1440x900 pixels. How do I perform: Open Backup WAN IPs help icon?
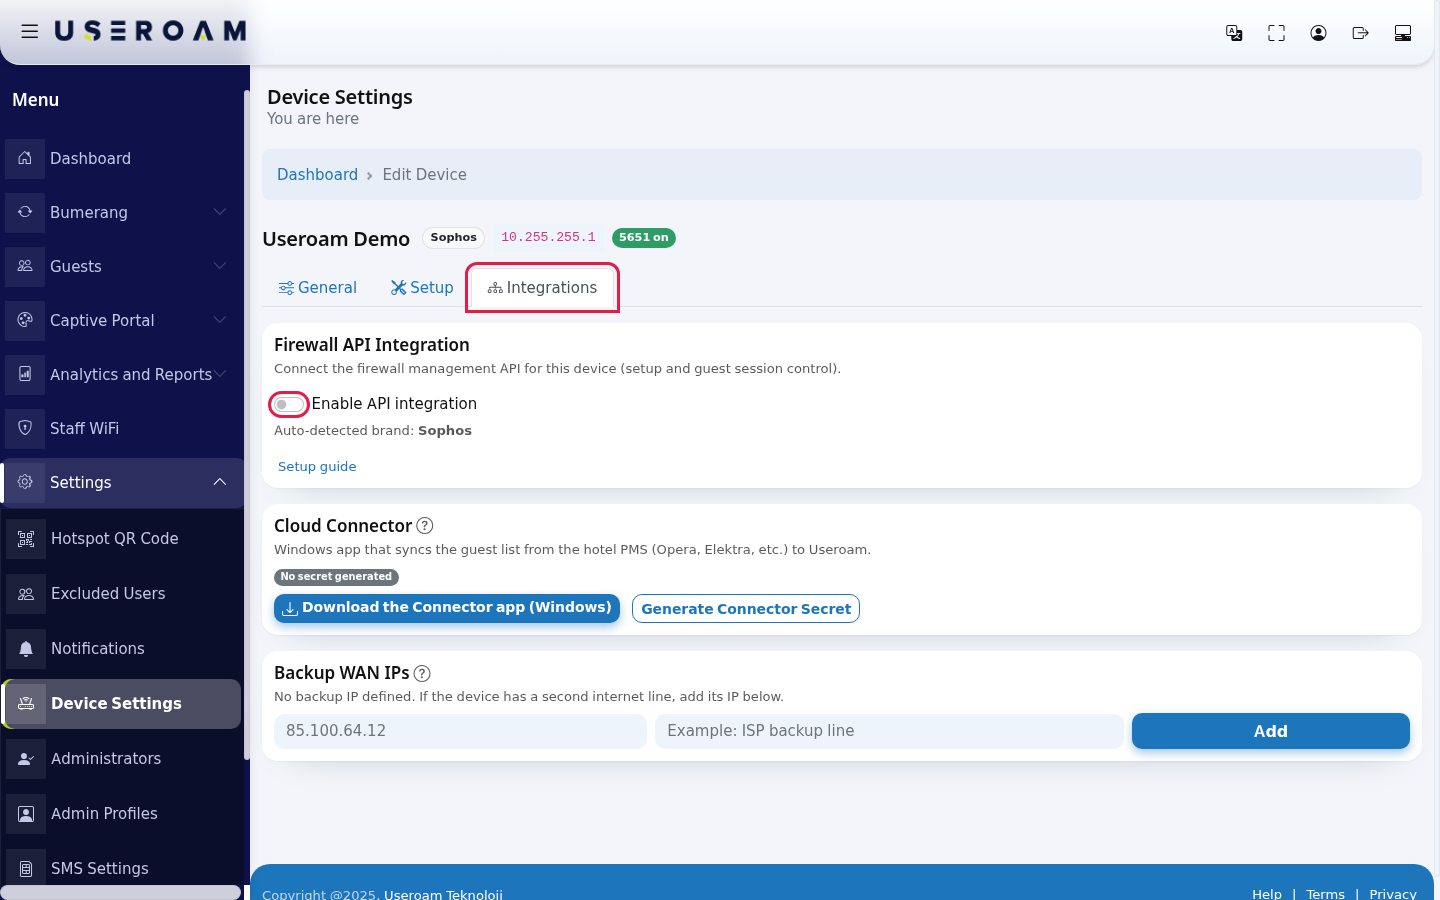422,674
